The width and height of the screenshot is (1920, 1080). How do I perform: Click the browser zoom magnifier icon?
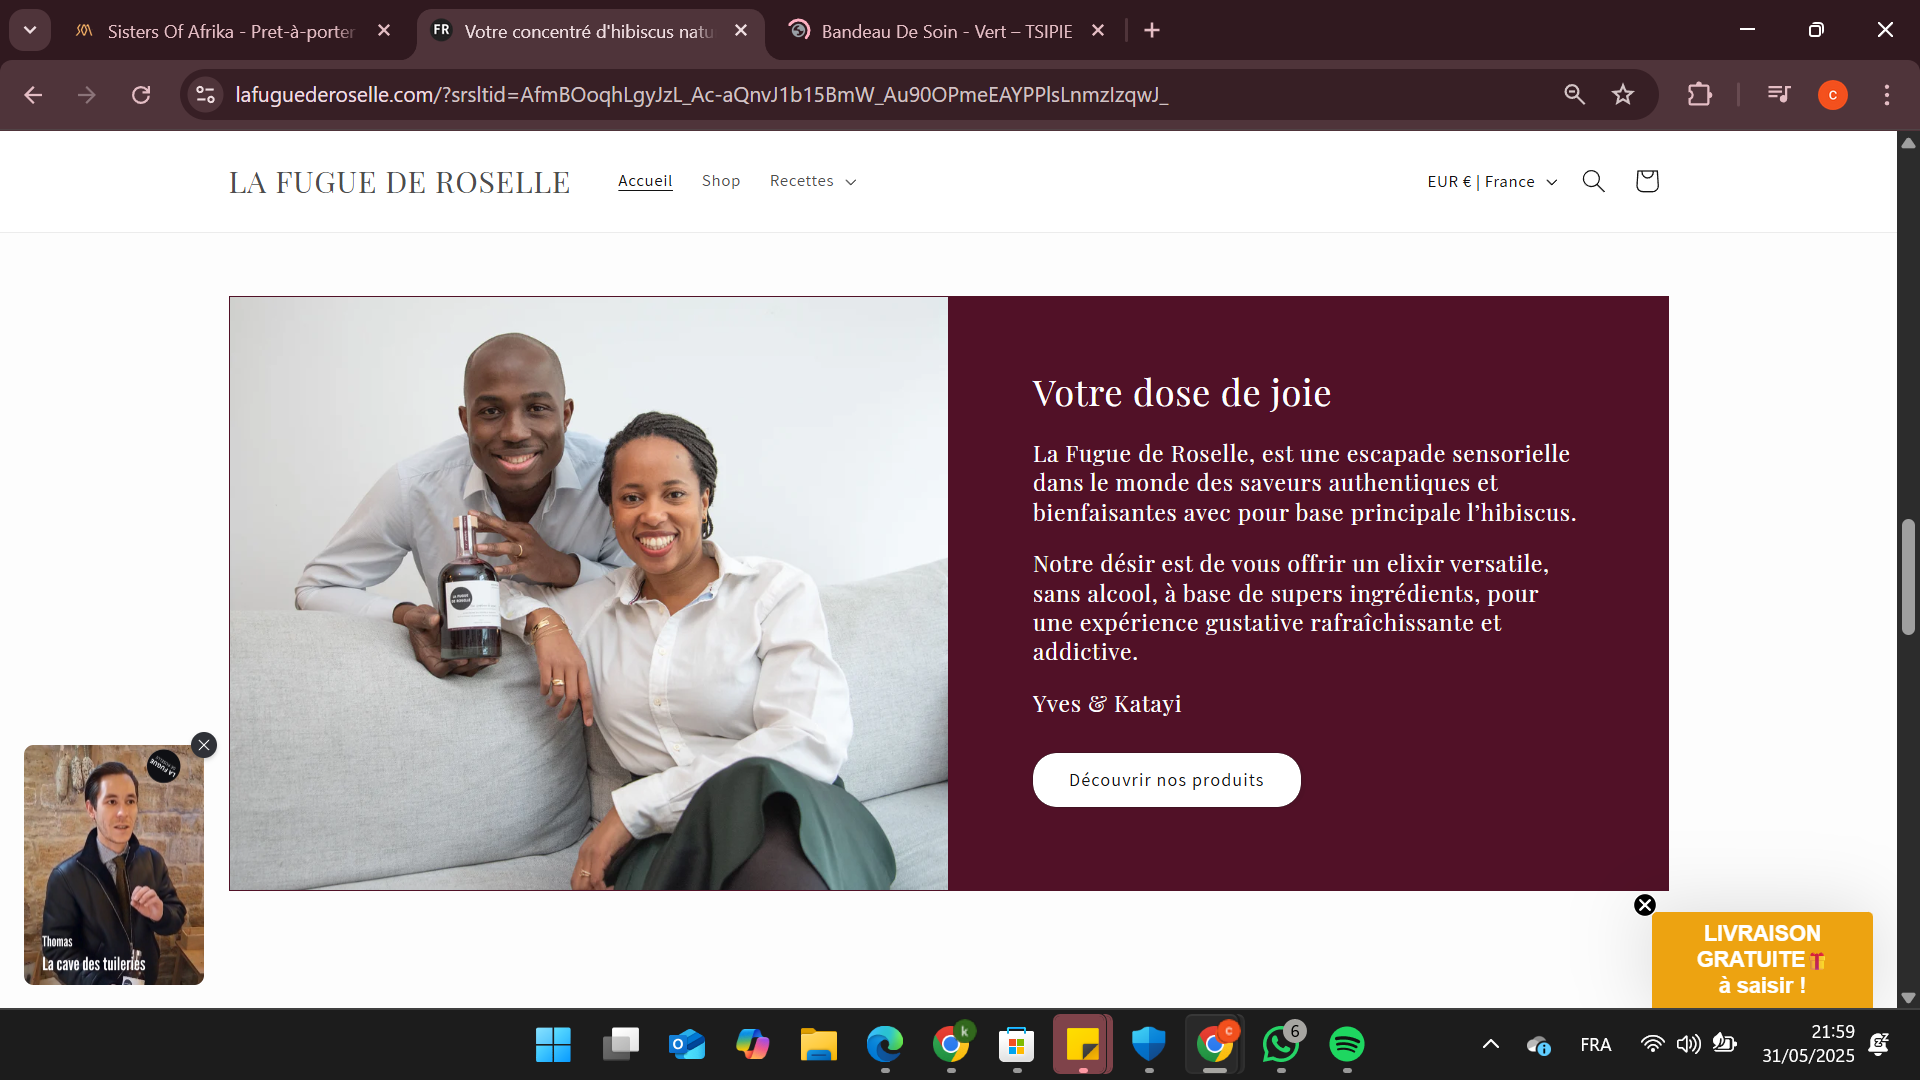click(1574, 95)
